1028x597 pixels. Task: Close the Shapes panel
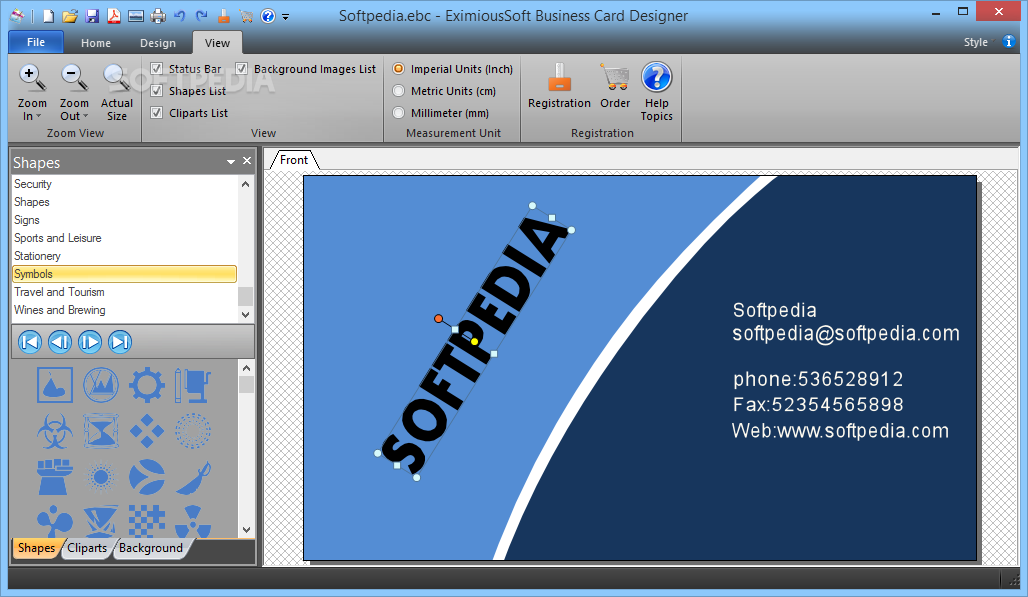[247, 161]
